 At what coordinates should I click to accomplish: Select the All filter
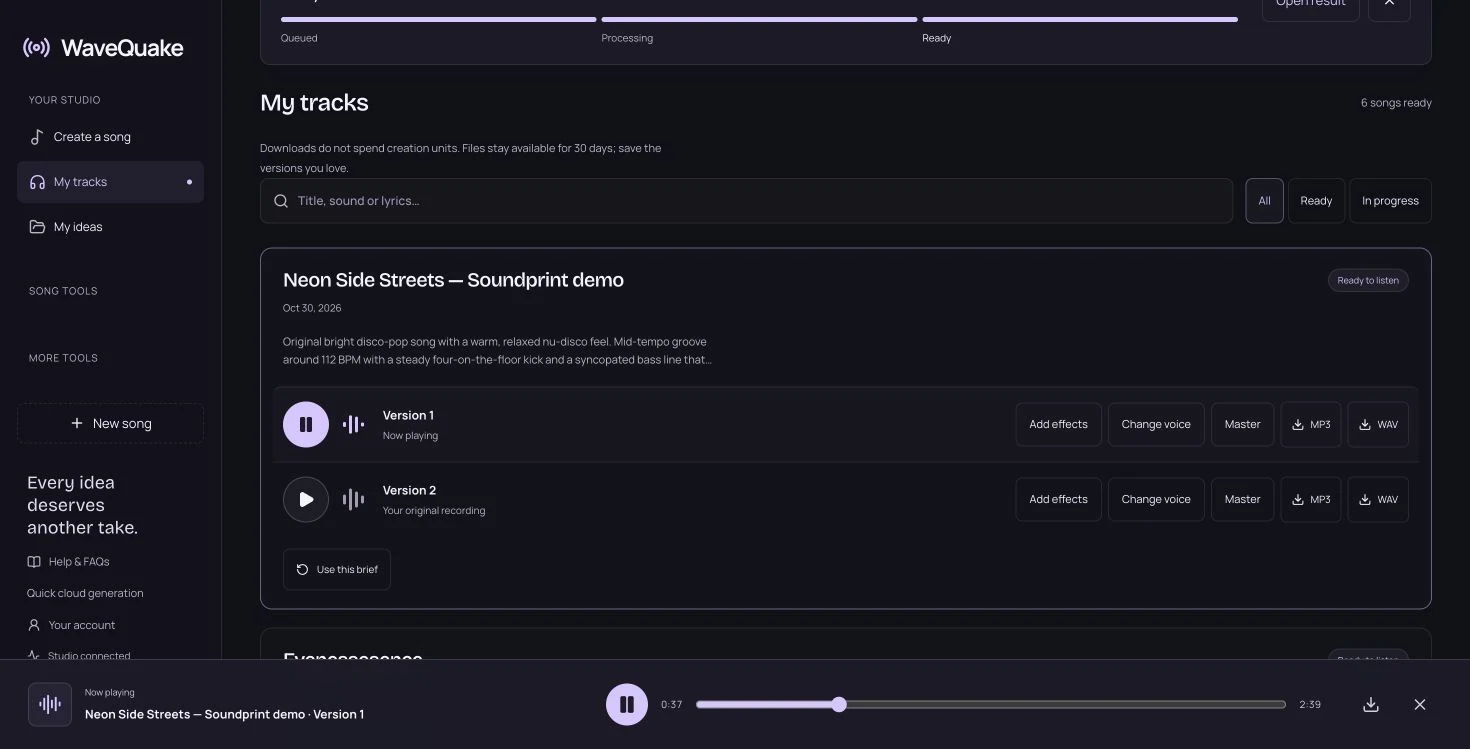click(x=1264, y=201)
